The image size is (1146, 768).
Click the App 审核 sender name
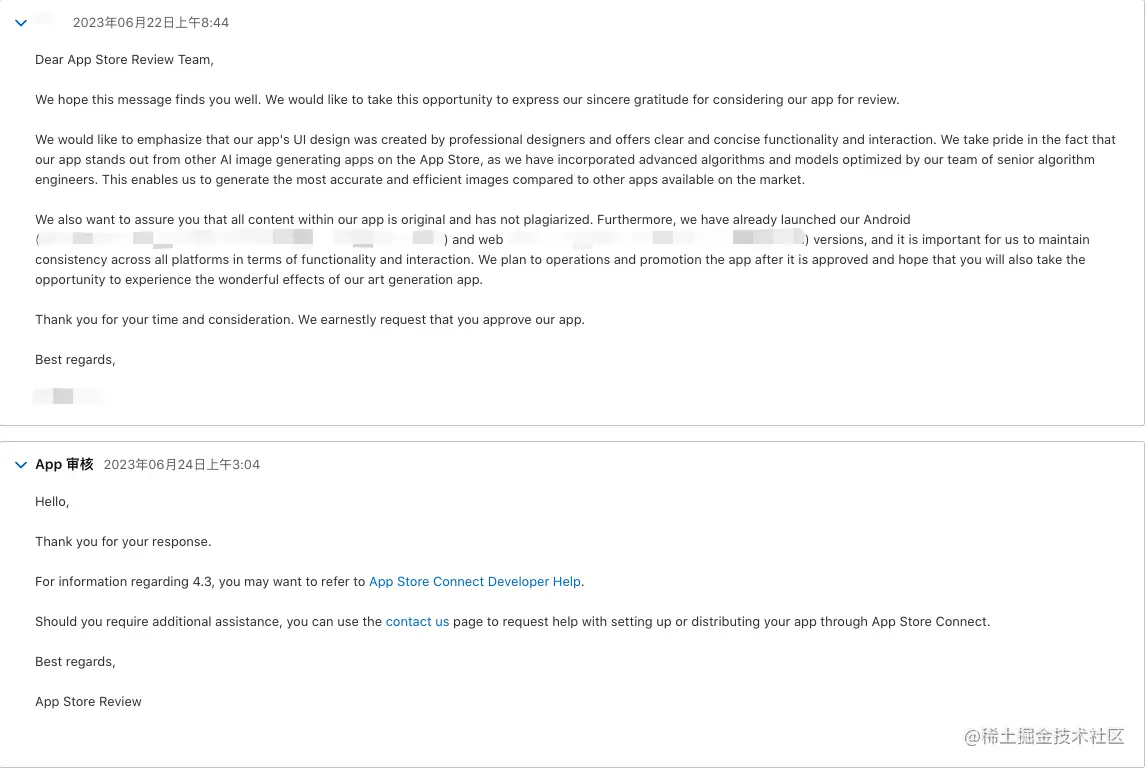(64, 465)
